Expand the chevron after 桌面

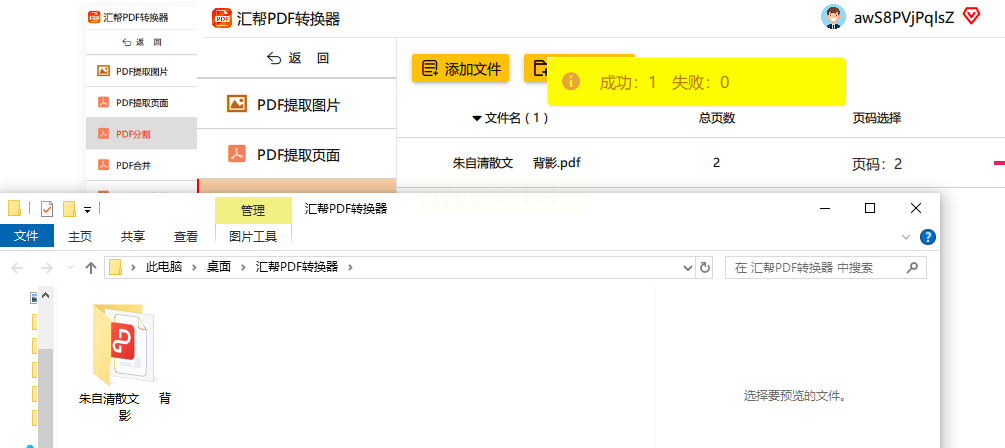point(244,267)
